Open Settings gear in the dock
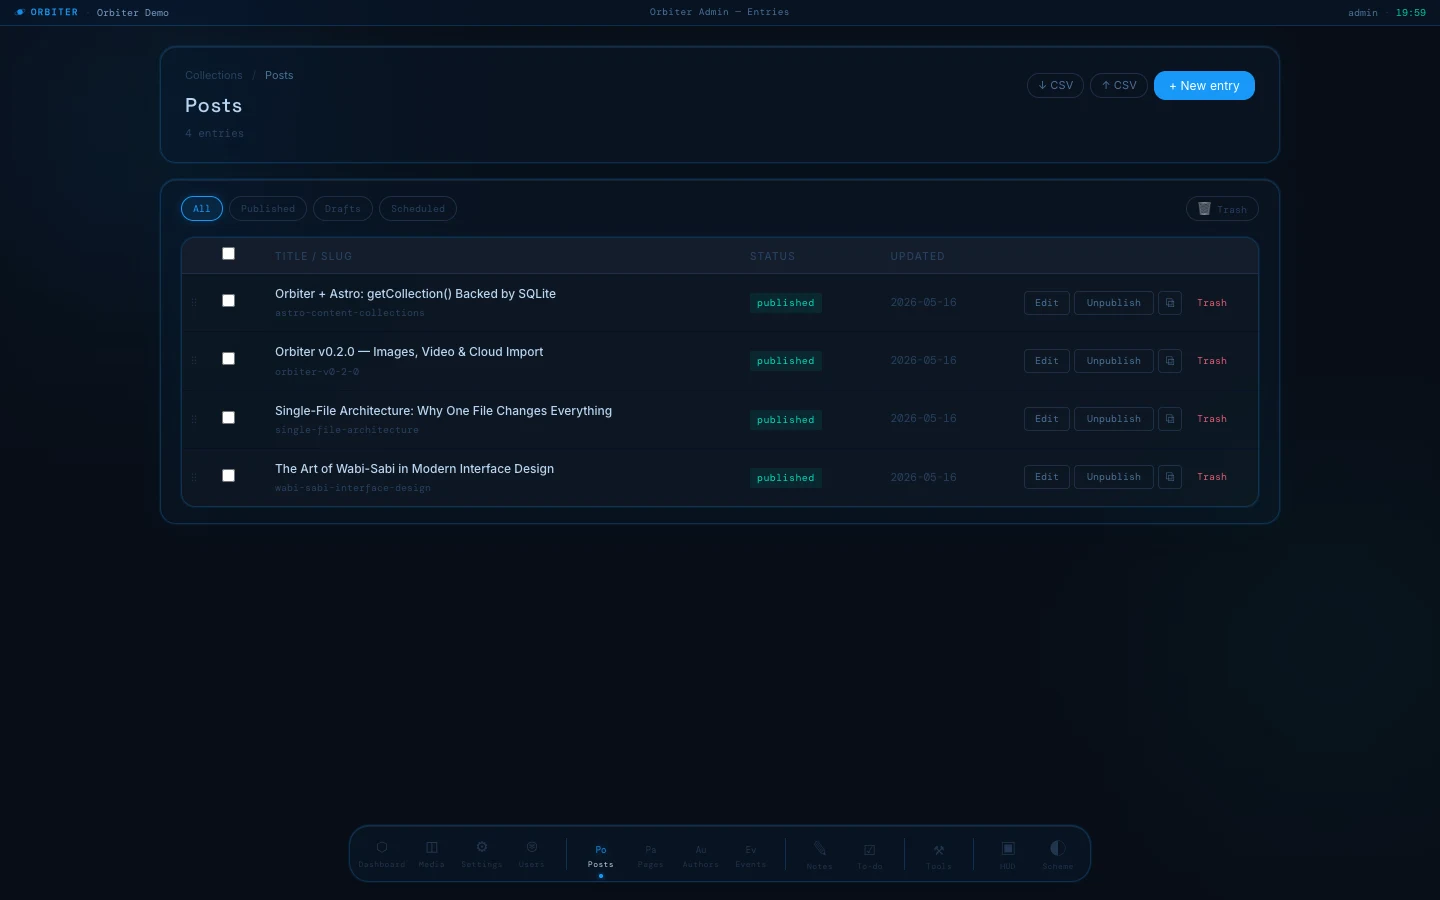This screenshot has height=900, width=1440. point(482,854)
